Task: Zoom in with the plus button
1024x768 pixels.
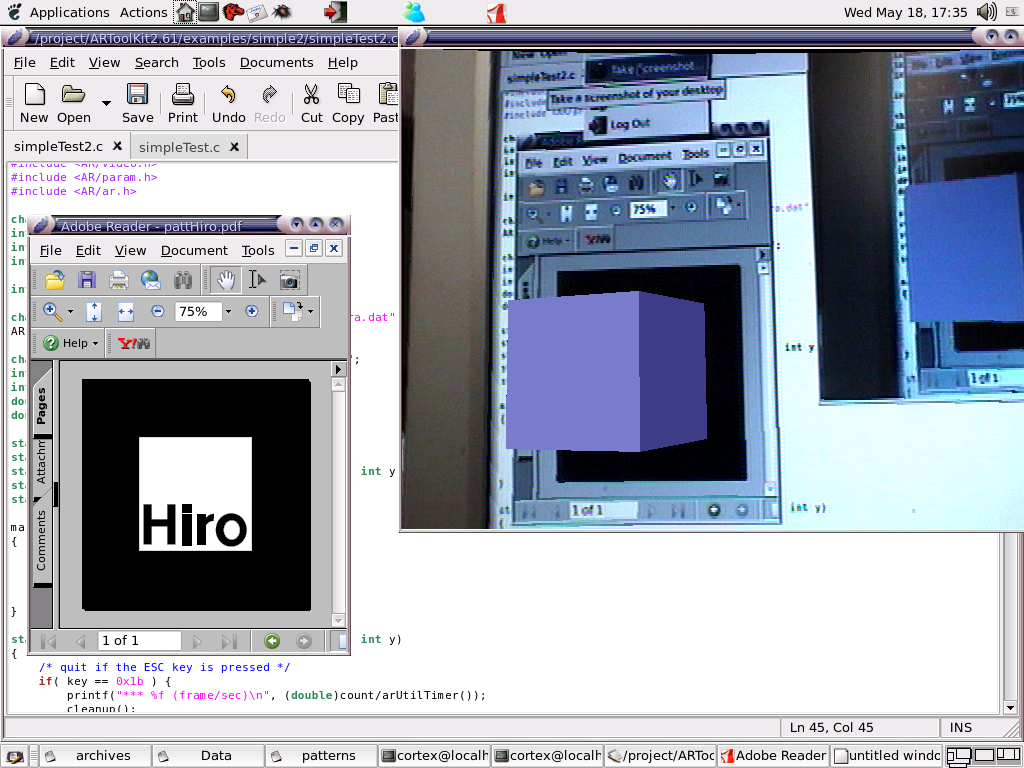Action: pos(251,312)
